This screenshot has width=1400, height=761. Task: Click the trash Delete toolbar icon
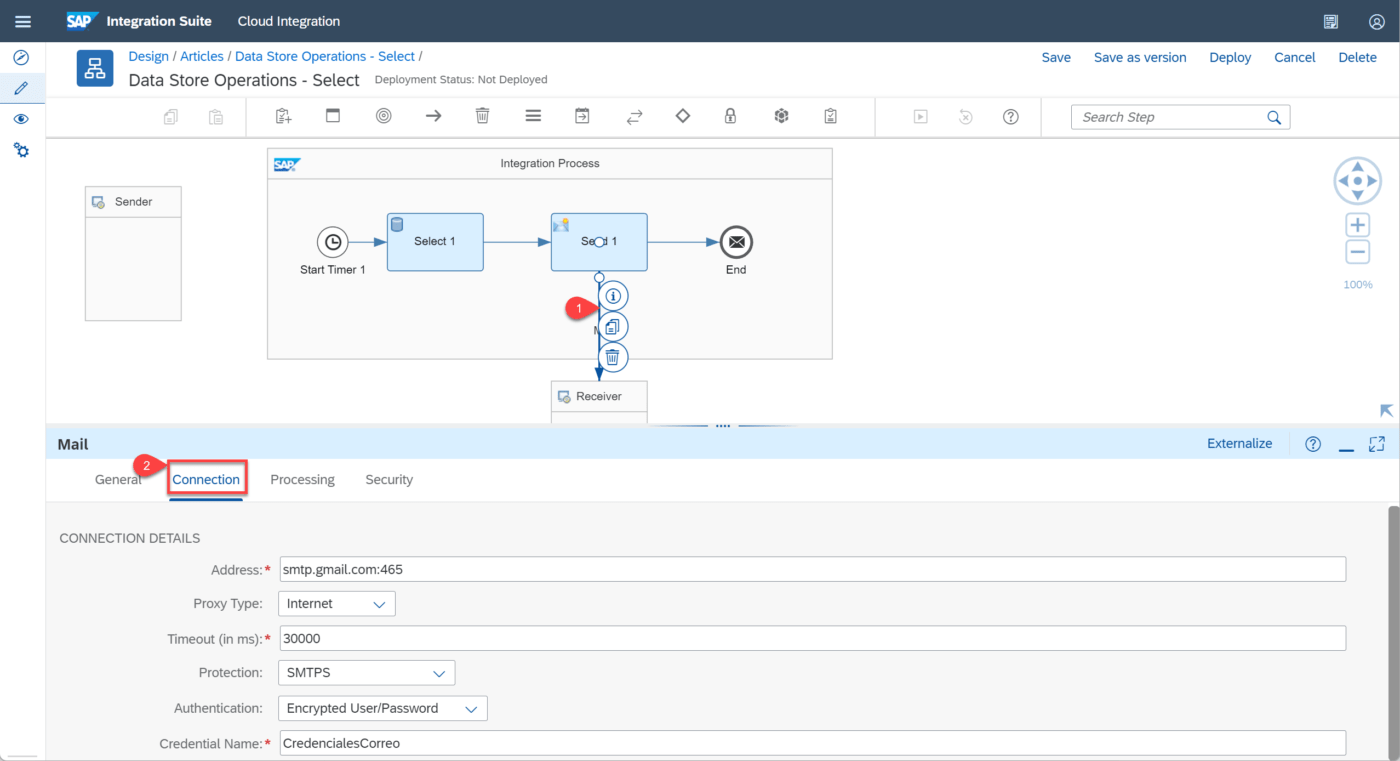click(483, 116)
